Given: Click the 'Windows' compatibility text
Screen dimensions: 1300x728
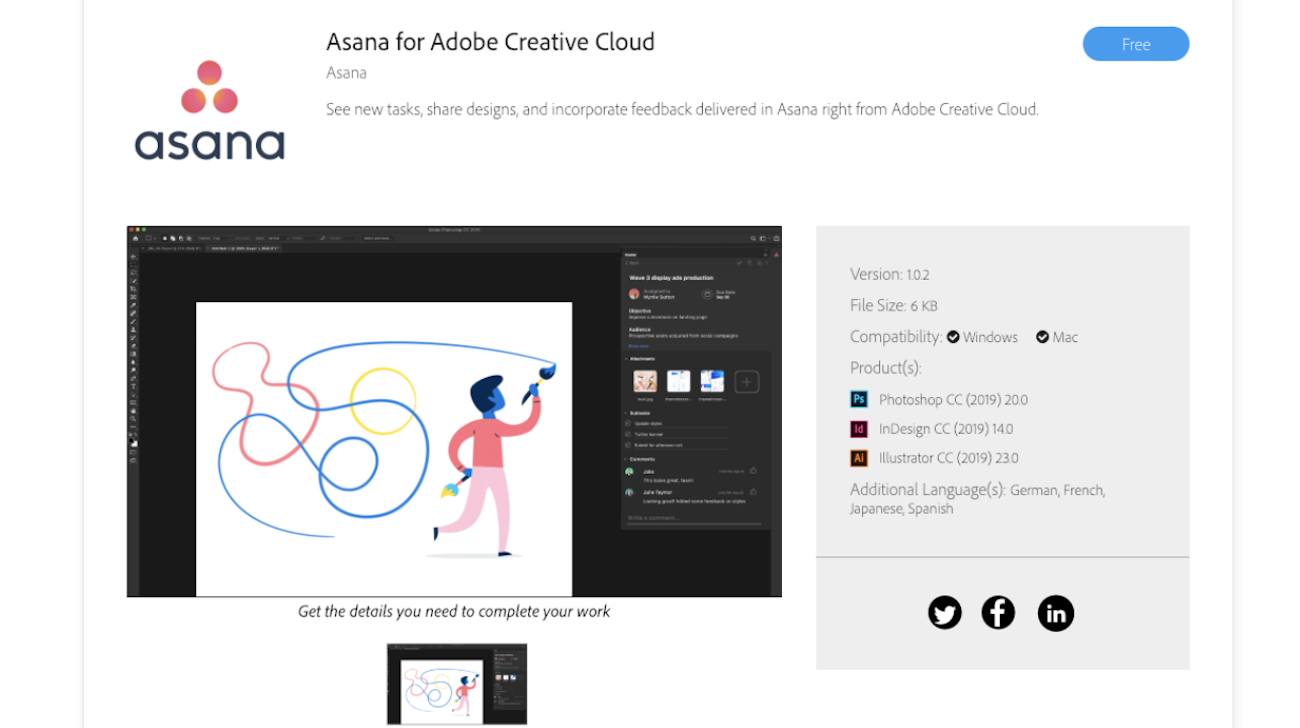Looking at the screenshot, I should click(990, 337).
